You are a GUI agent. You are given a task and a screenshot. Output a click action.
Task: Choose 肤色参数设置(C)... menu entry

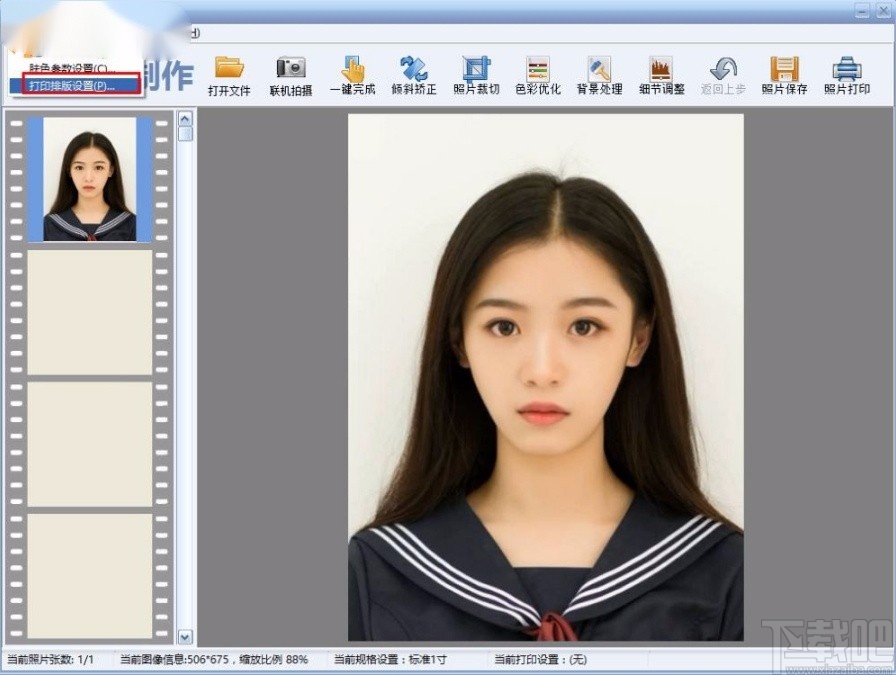click(72, 69)
